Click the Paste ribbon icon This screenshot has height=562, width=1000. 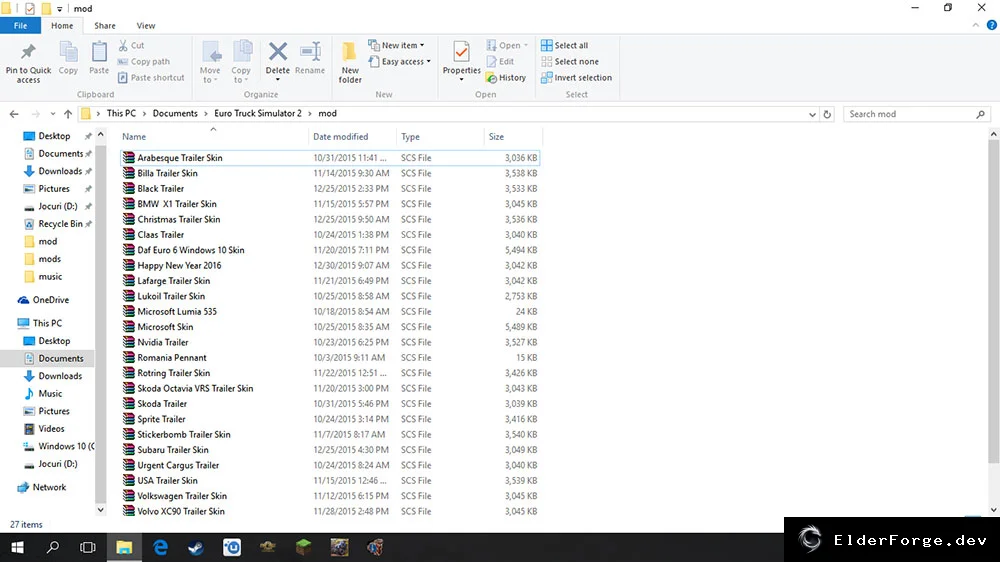click(99, 52)
